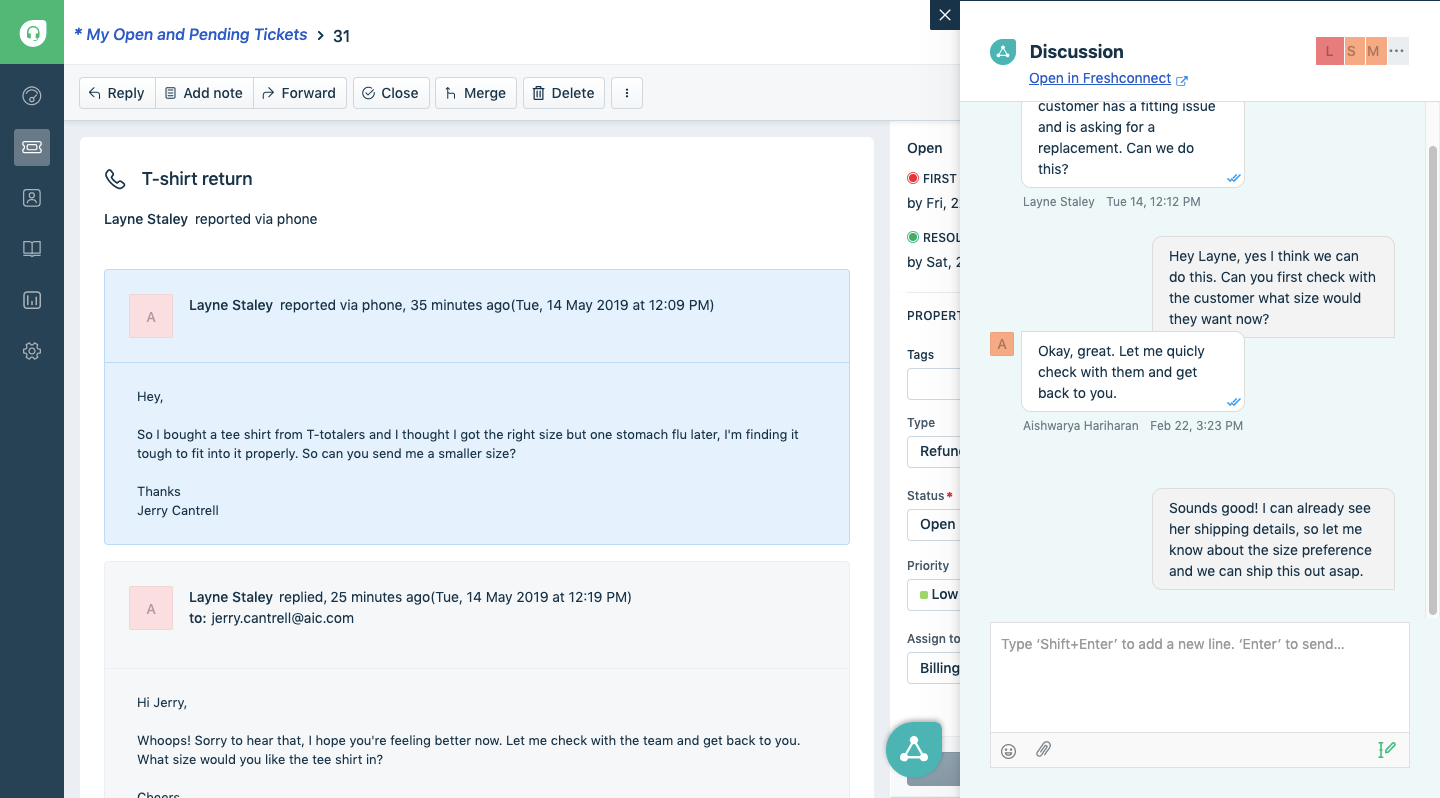Open the ticket overflow menu with three dots
Screen dimensions: 1440x798
point(627,92)
